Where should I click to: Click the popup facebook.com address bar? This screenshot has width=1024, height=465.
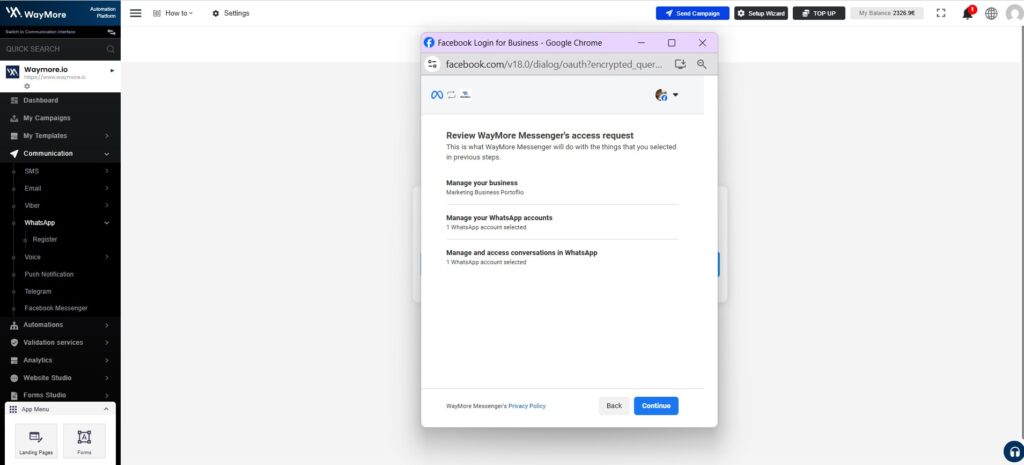click(554, 64)
